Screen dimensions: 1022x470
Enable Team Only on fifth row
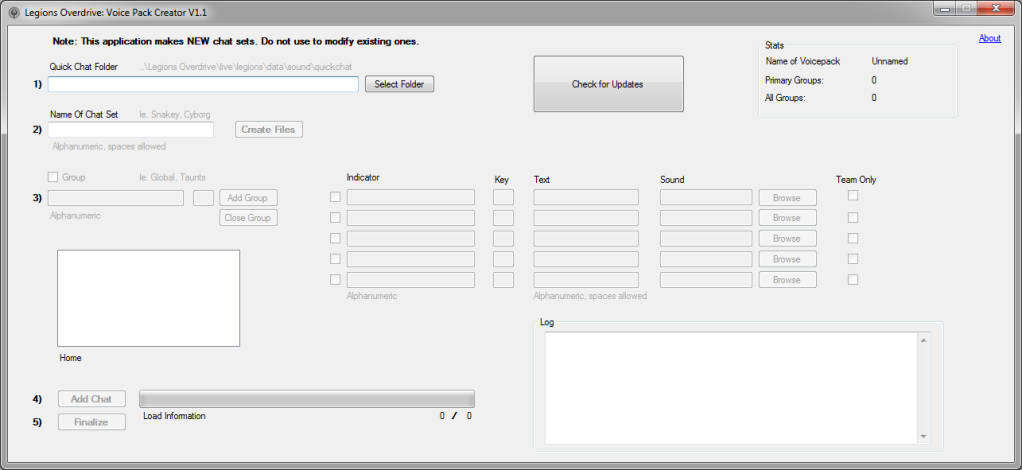[853, 280]
